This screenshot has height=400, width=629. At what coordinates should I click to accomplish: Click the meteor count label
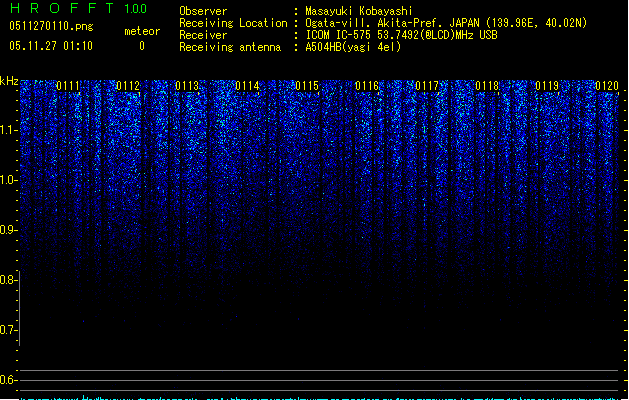[x=142, y=31]
